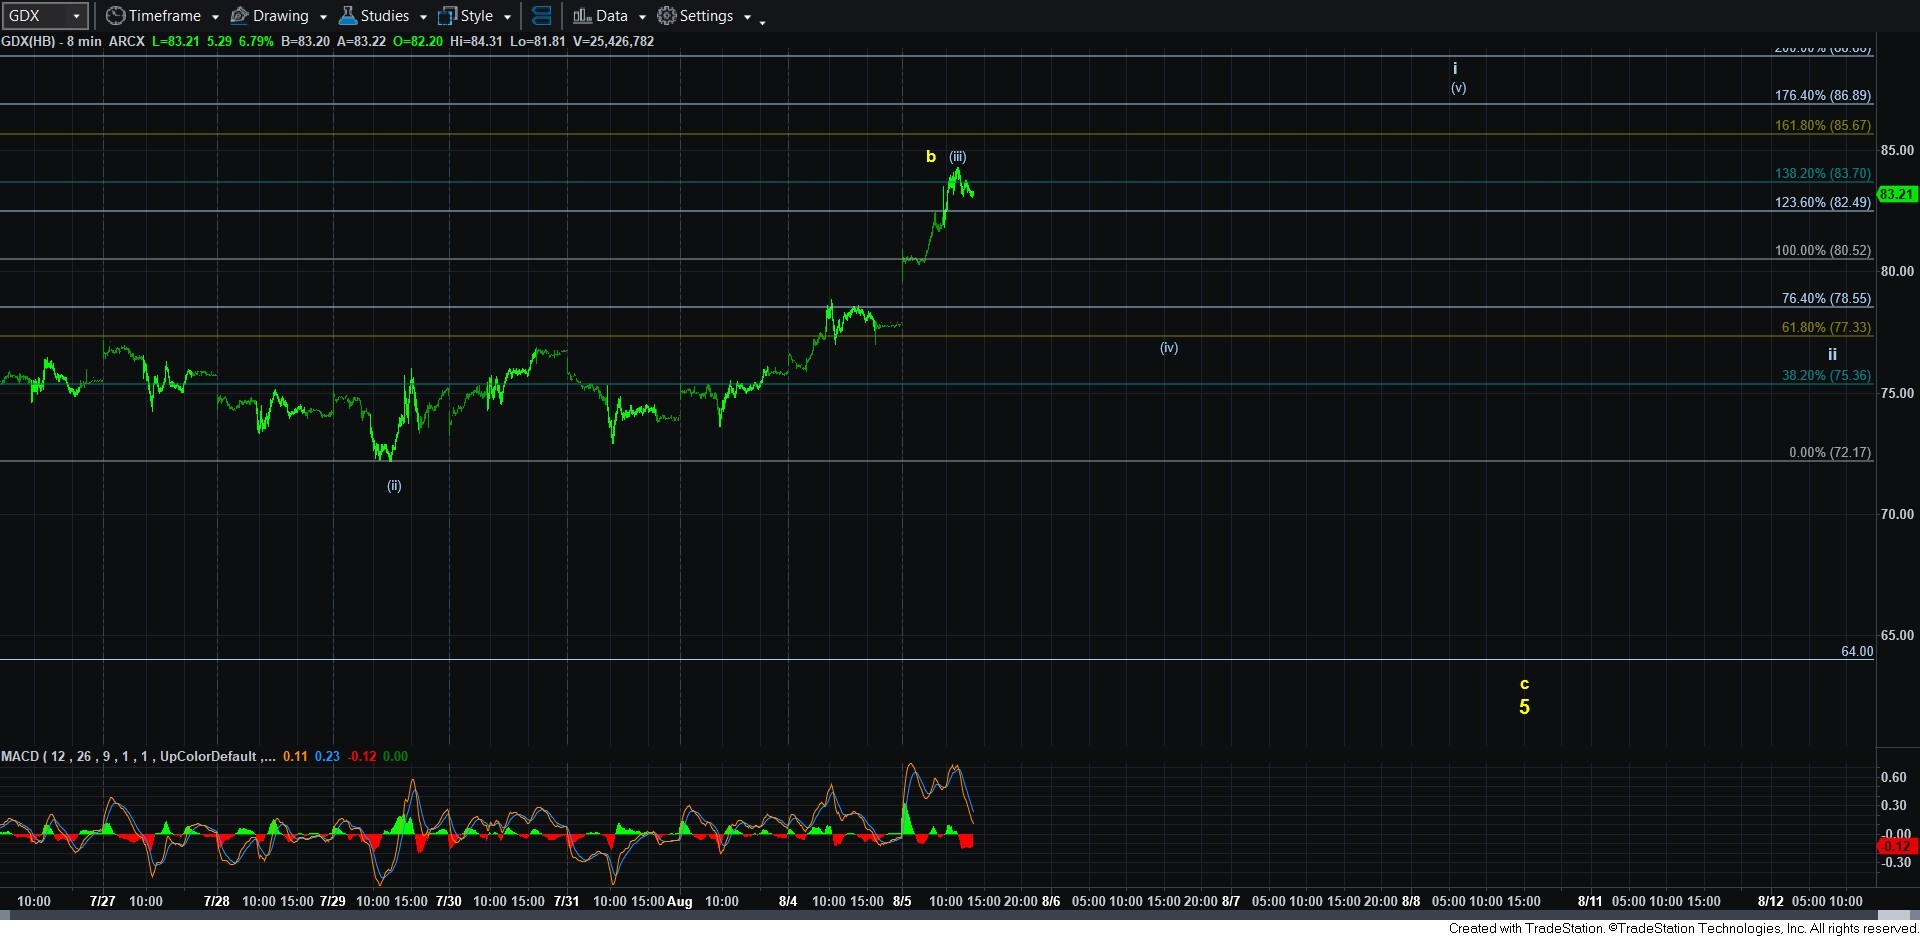Open the Timeframe menu button
Screen dimensions: 1920x936
(x=153, y=16)
